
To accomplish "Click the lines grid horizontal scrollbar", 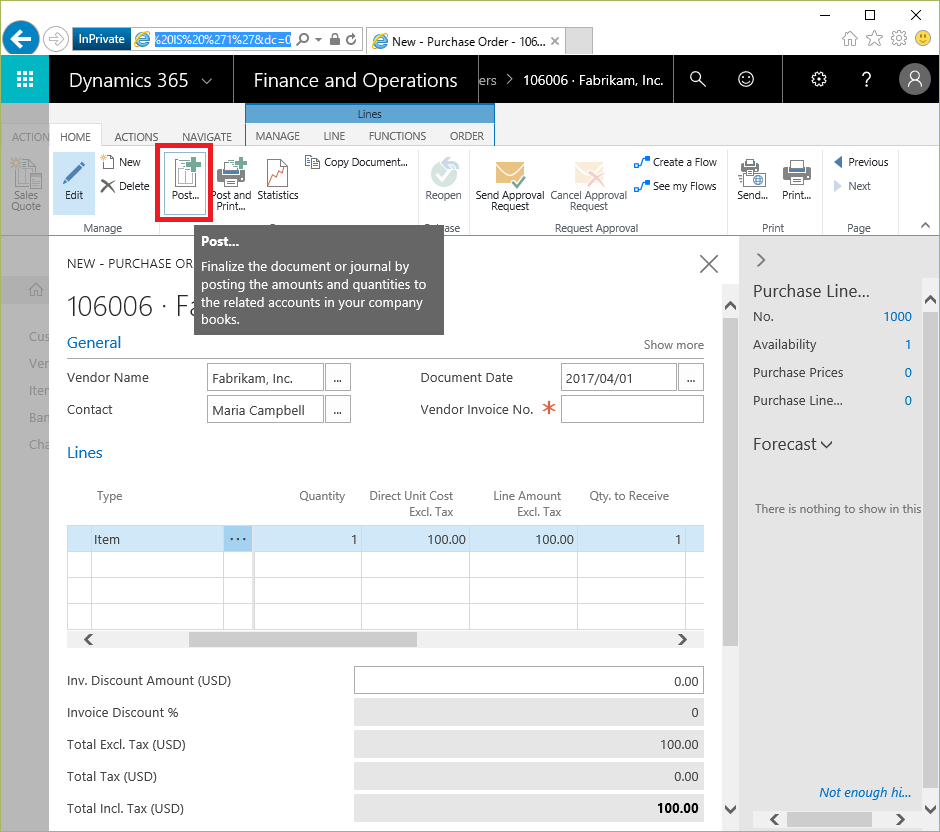I will (x=303, y=640).
